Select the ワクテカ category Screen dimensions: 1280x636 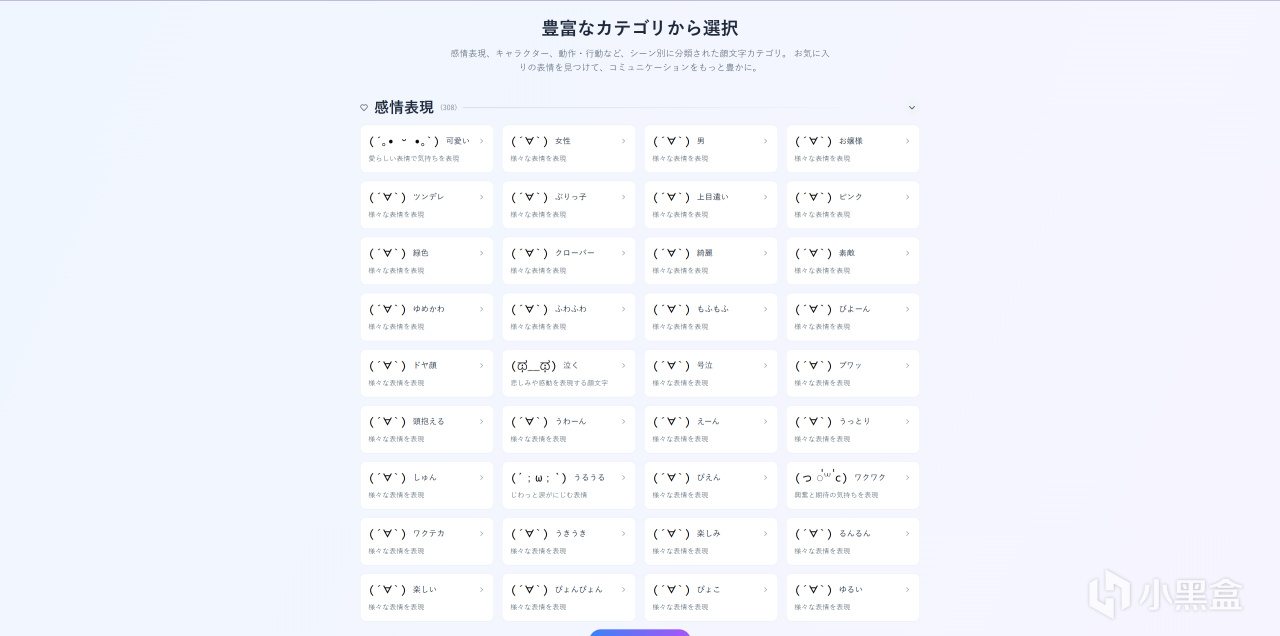point(426,540)
